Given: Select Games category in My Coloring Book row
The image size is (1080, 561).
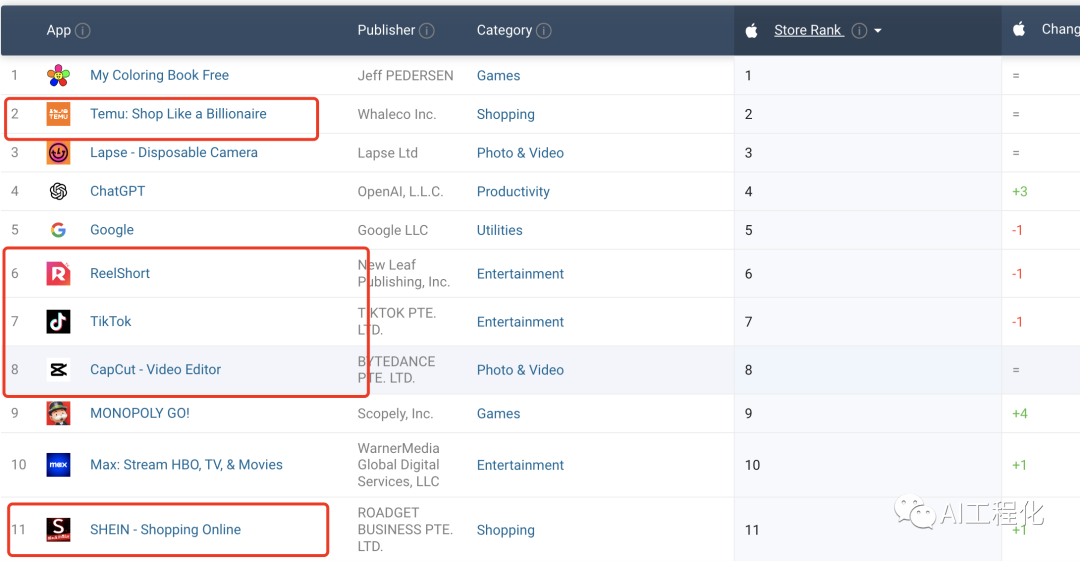Looking at the screenshot, I should (x=499, y=76).
